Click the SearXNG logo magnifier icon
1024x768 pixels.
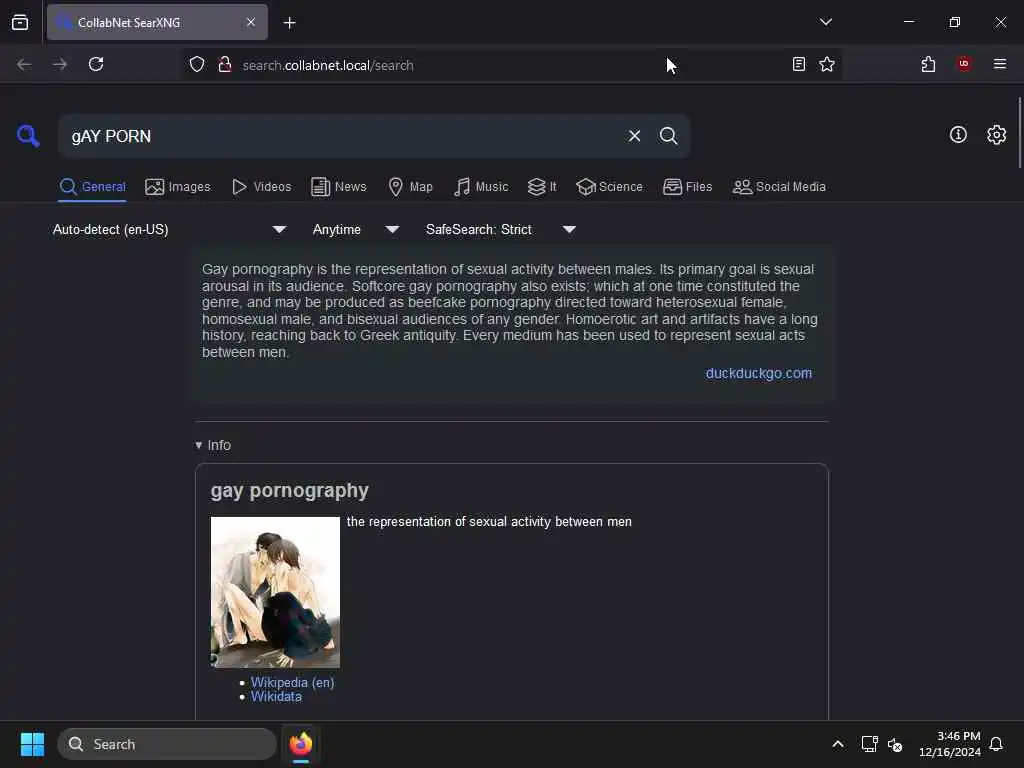28,136
